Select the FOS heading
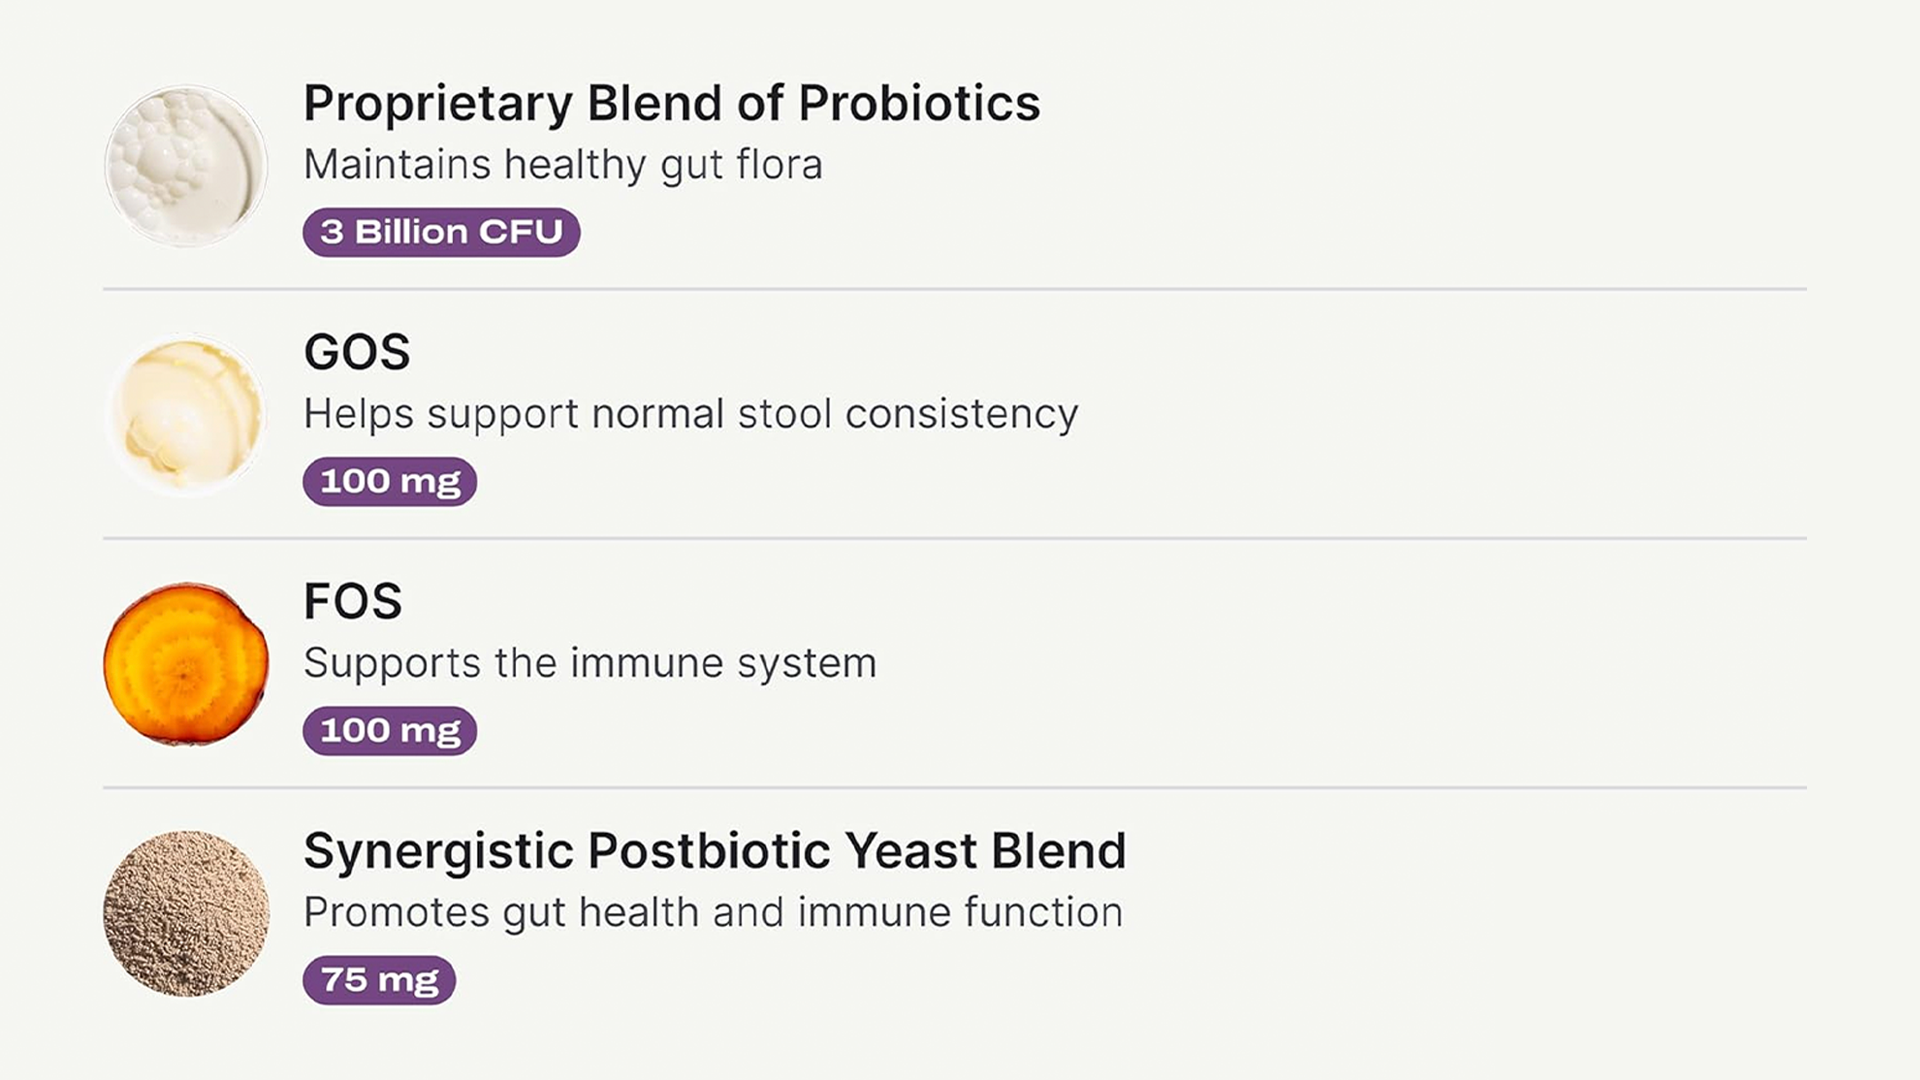Viewport: 1920px width, 1080px height. [x=353, y=602]
